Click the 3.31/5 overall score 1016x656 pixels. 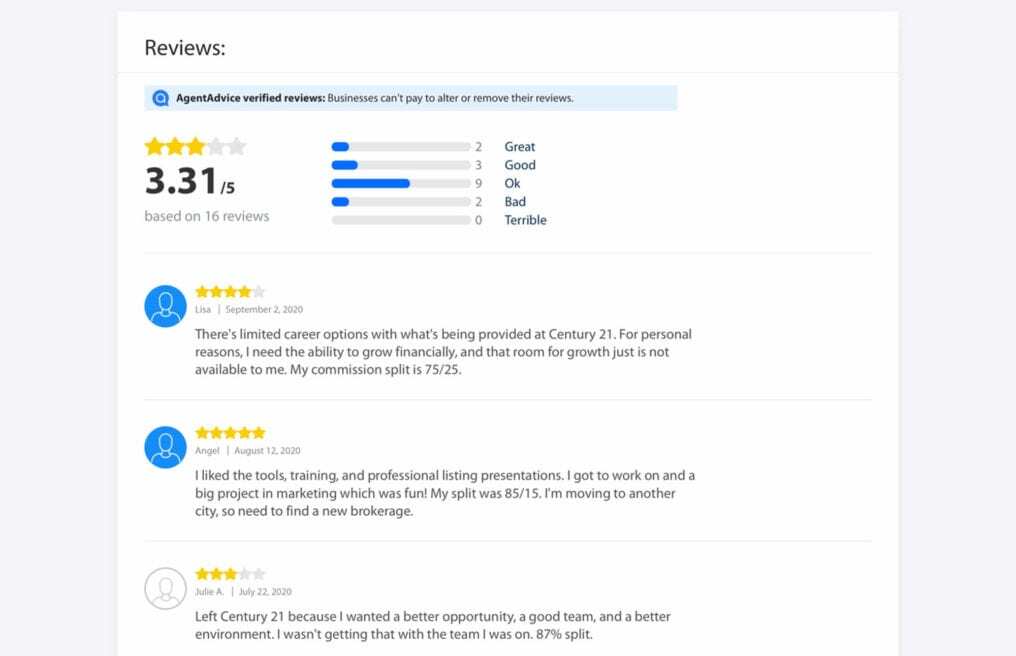[x=190, y=182]
